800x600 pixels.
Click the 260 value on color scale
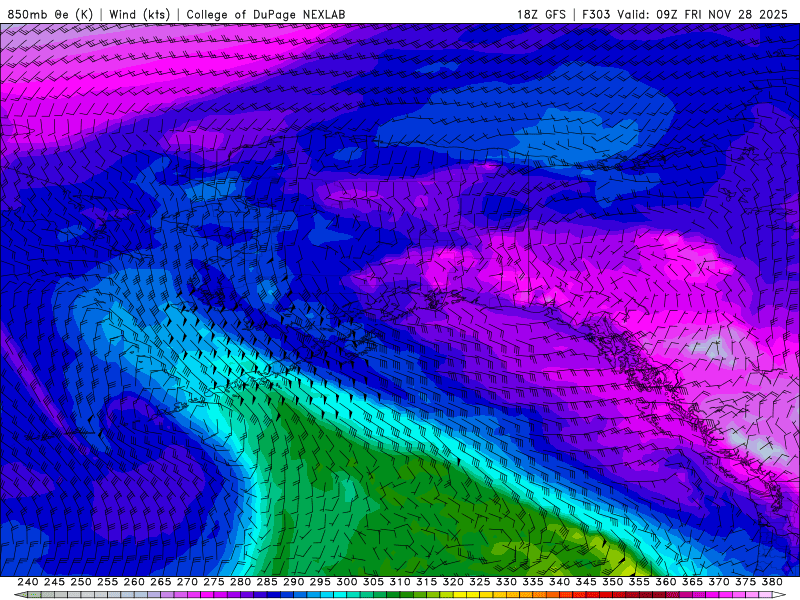pos(134,582)
